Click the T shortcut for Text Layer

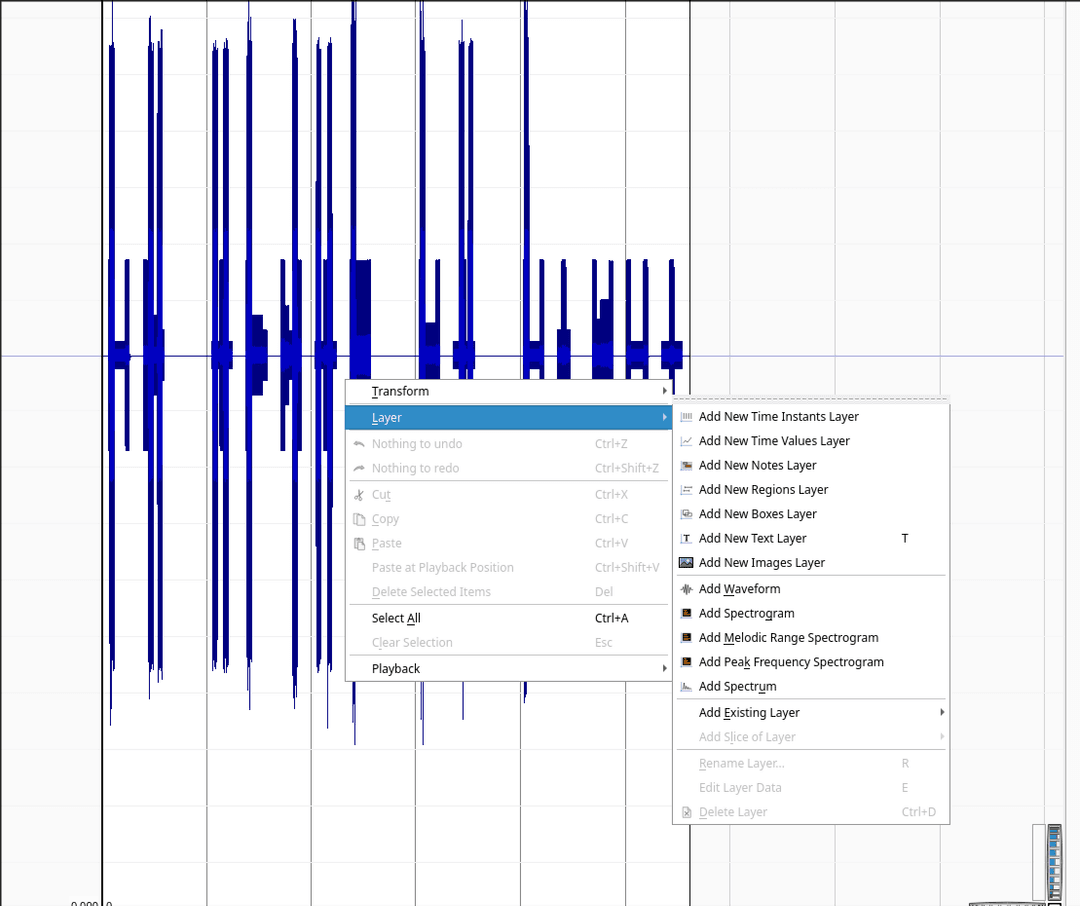905,539
